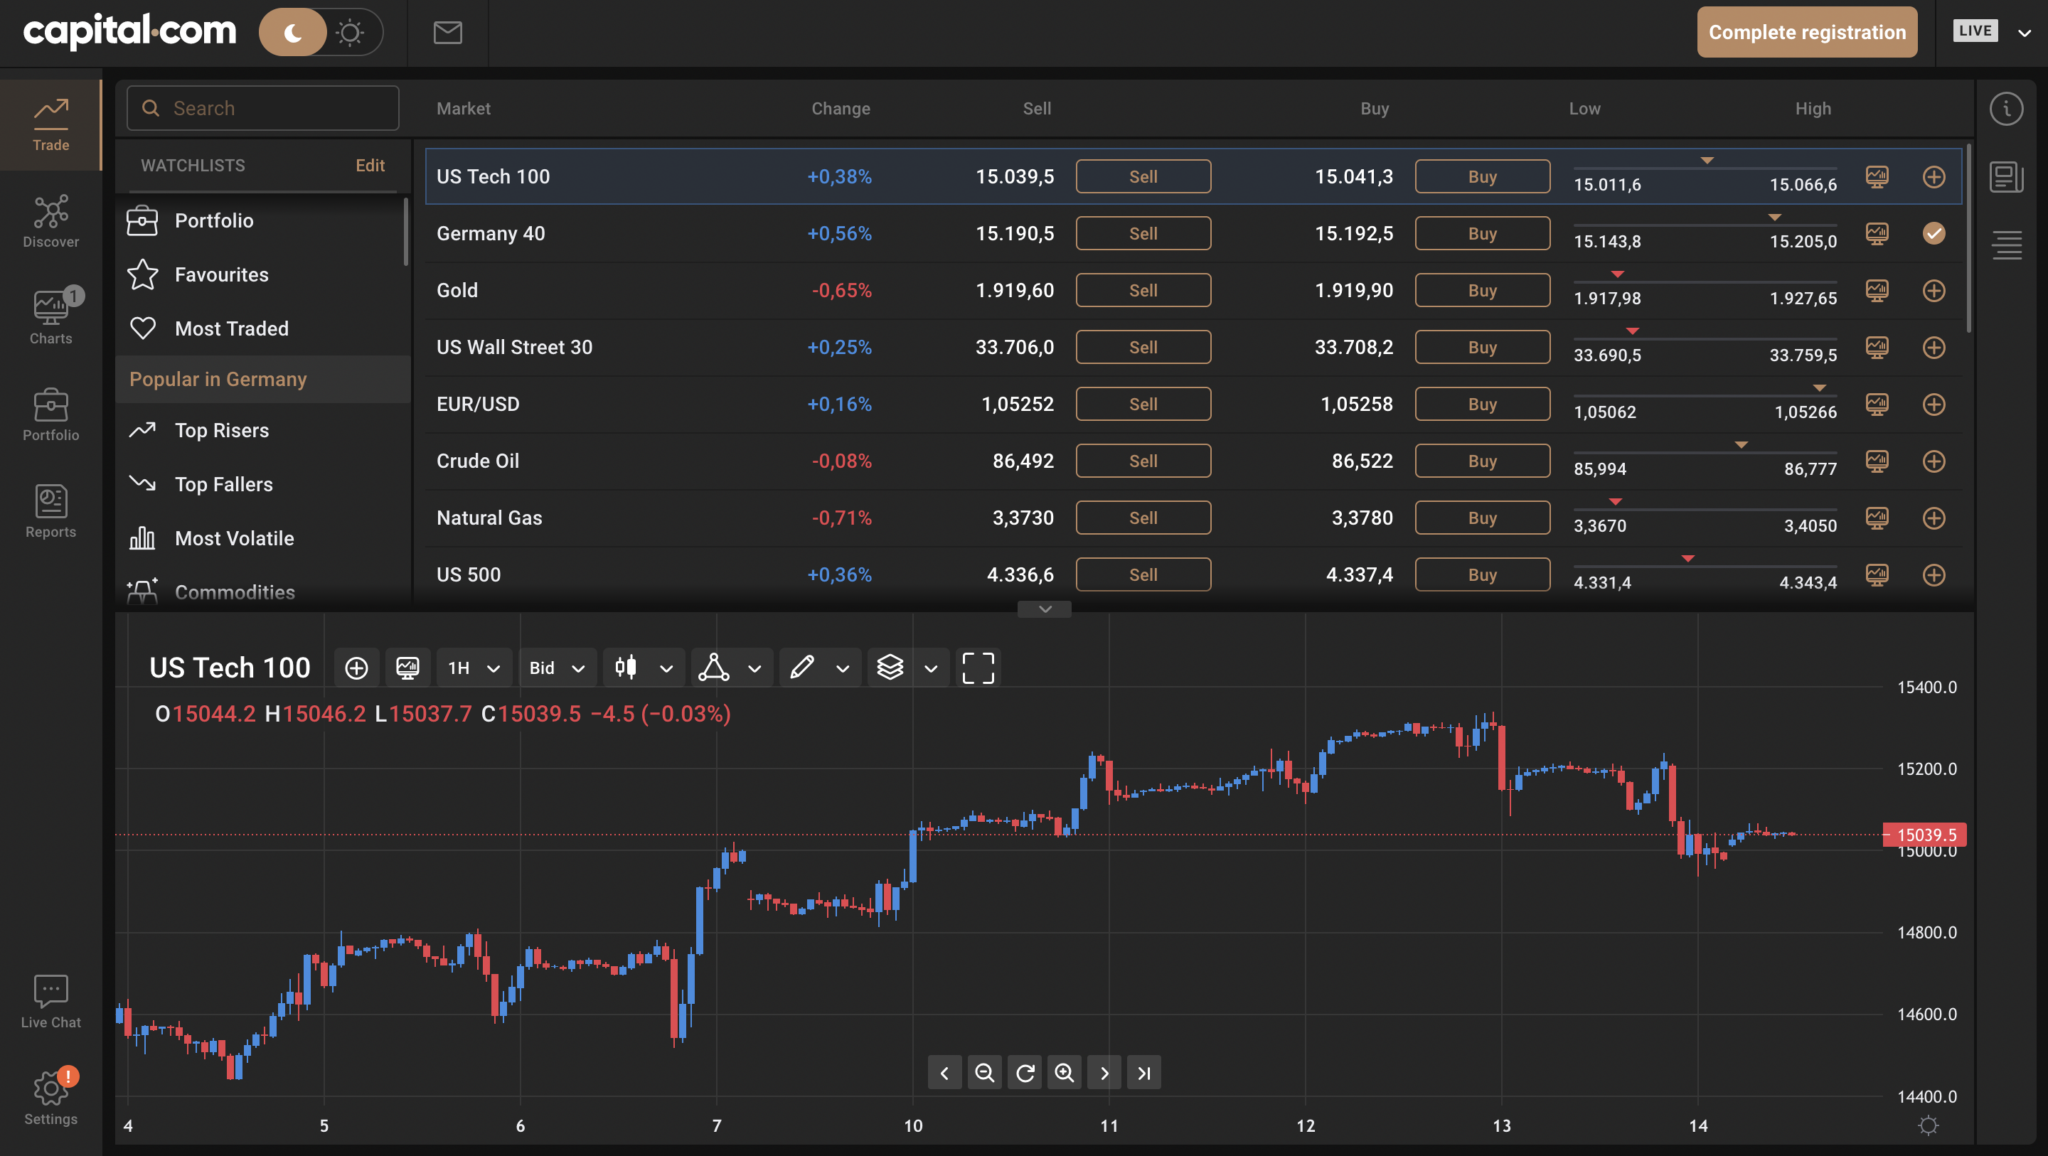Open the Portfolio sidebar icon

(50, 412)
